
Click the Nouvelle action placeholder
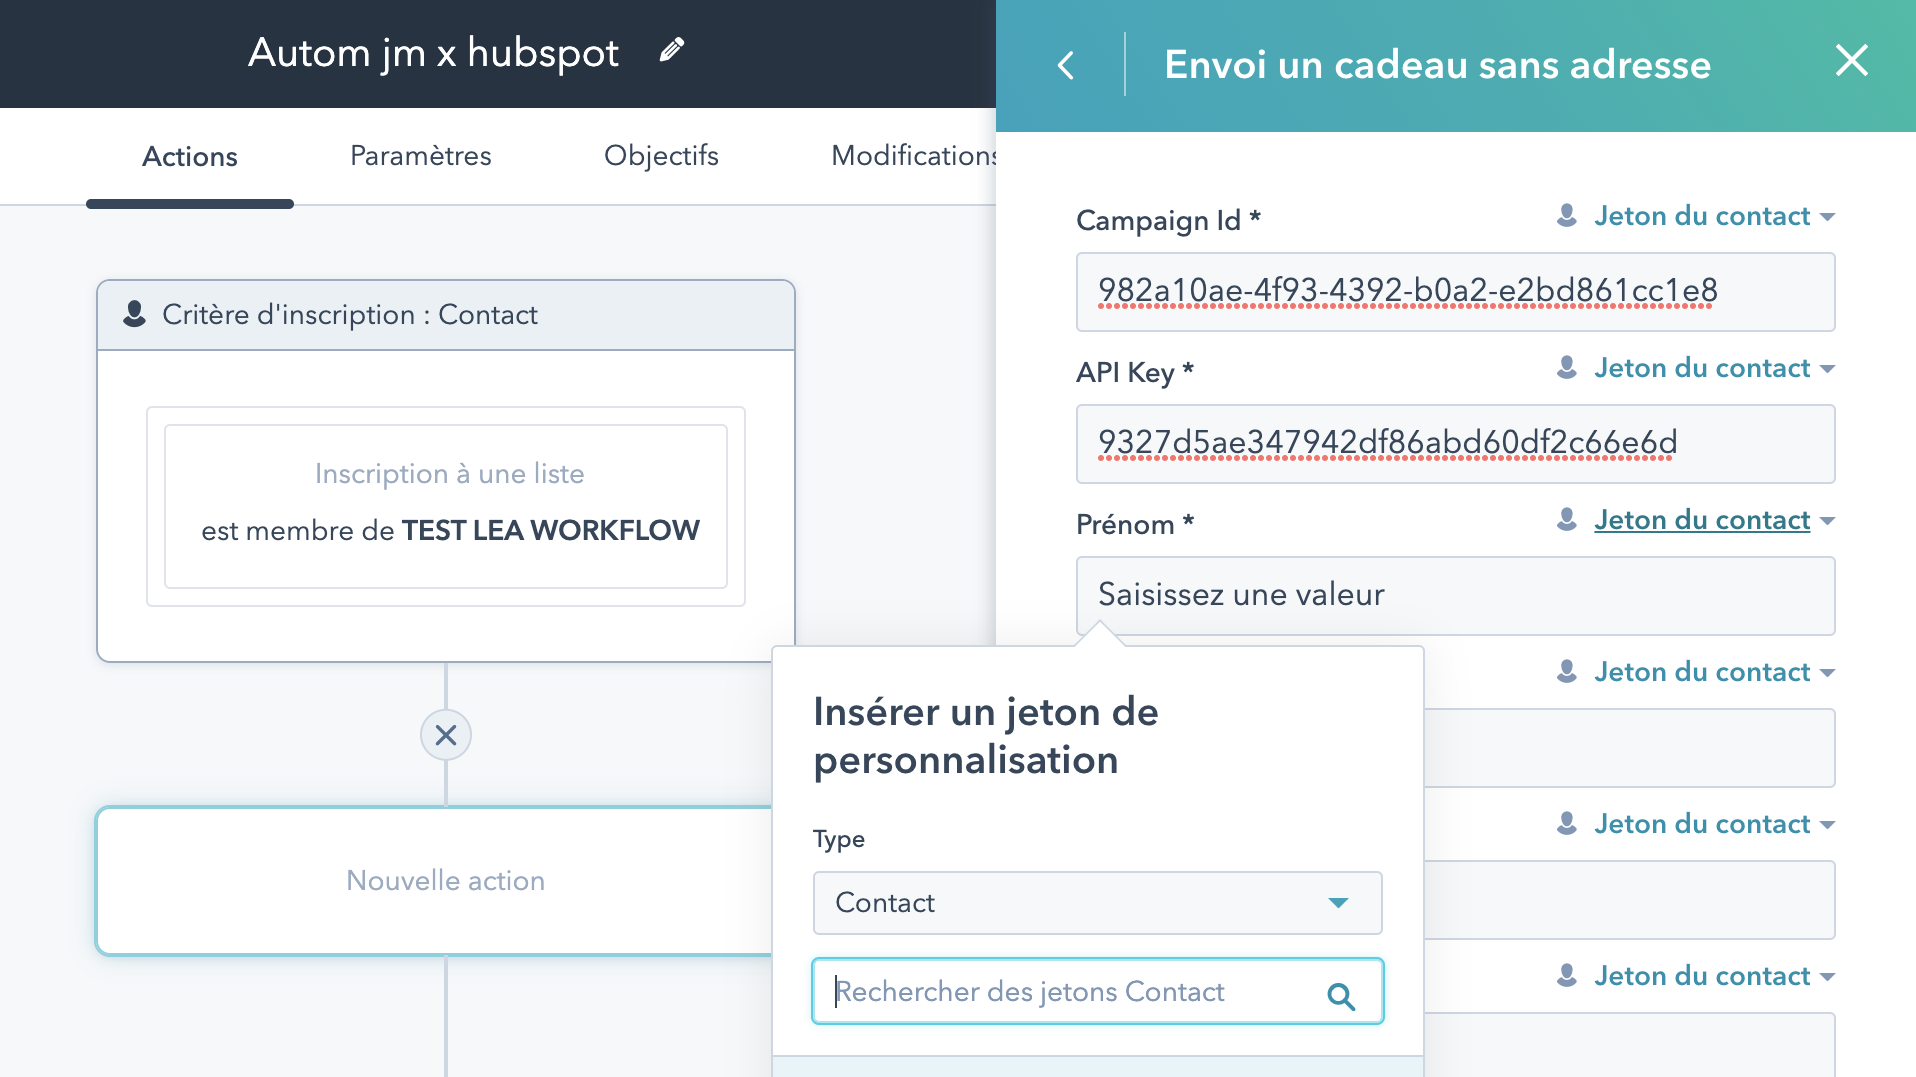[x=445, y=880]
